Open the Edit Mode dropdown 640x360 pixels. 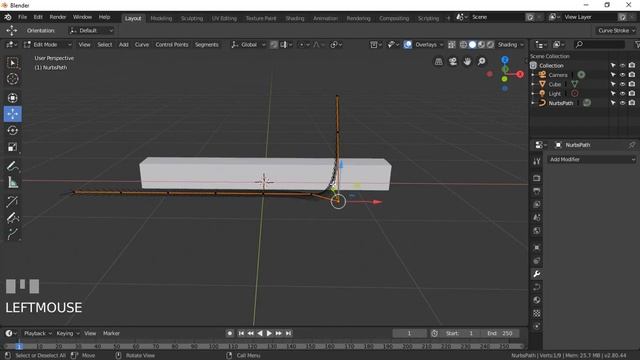pos(48,44)
